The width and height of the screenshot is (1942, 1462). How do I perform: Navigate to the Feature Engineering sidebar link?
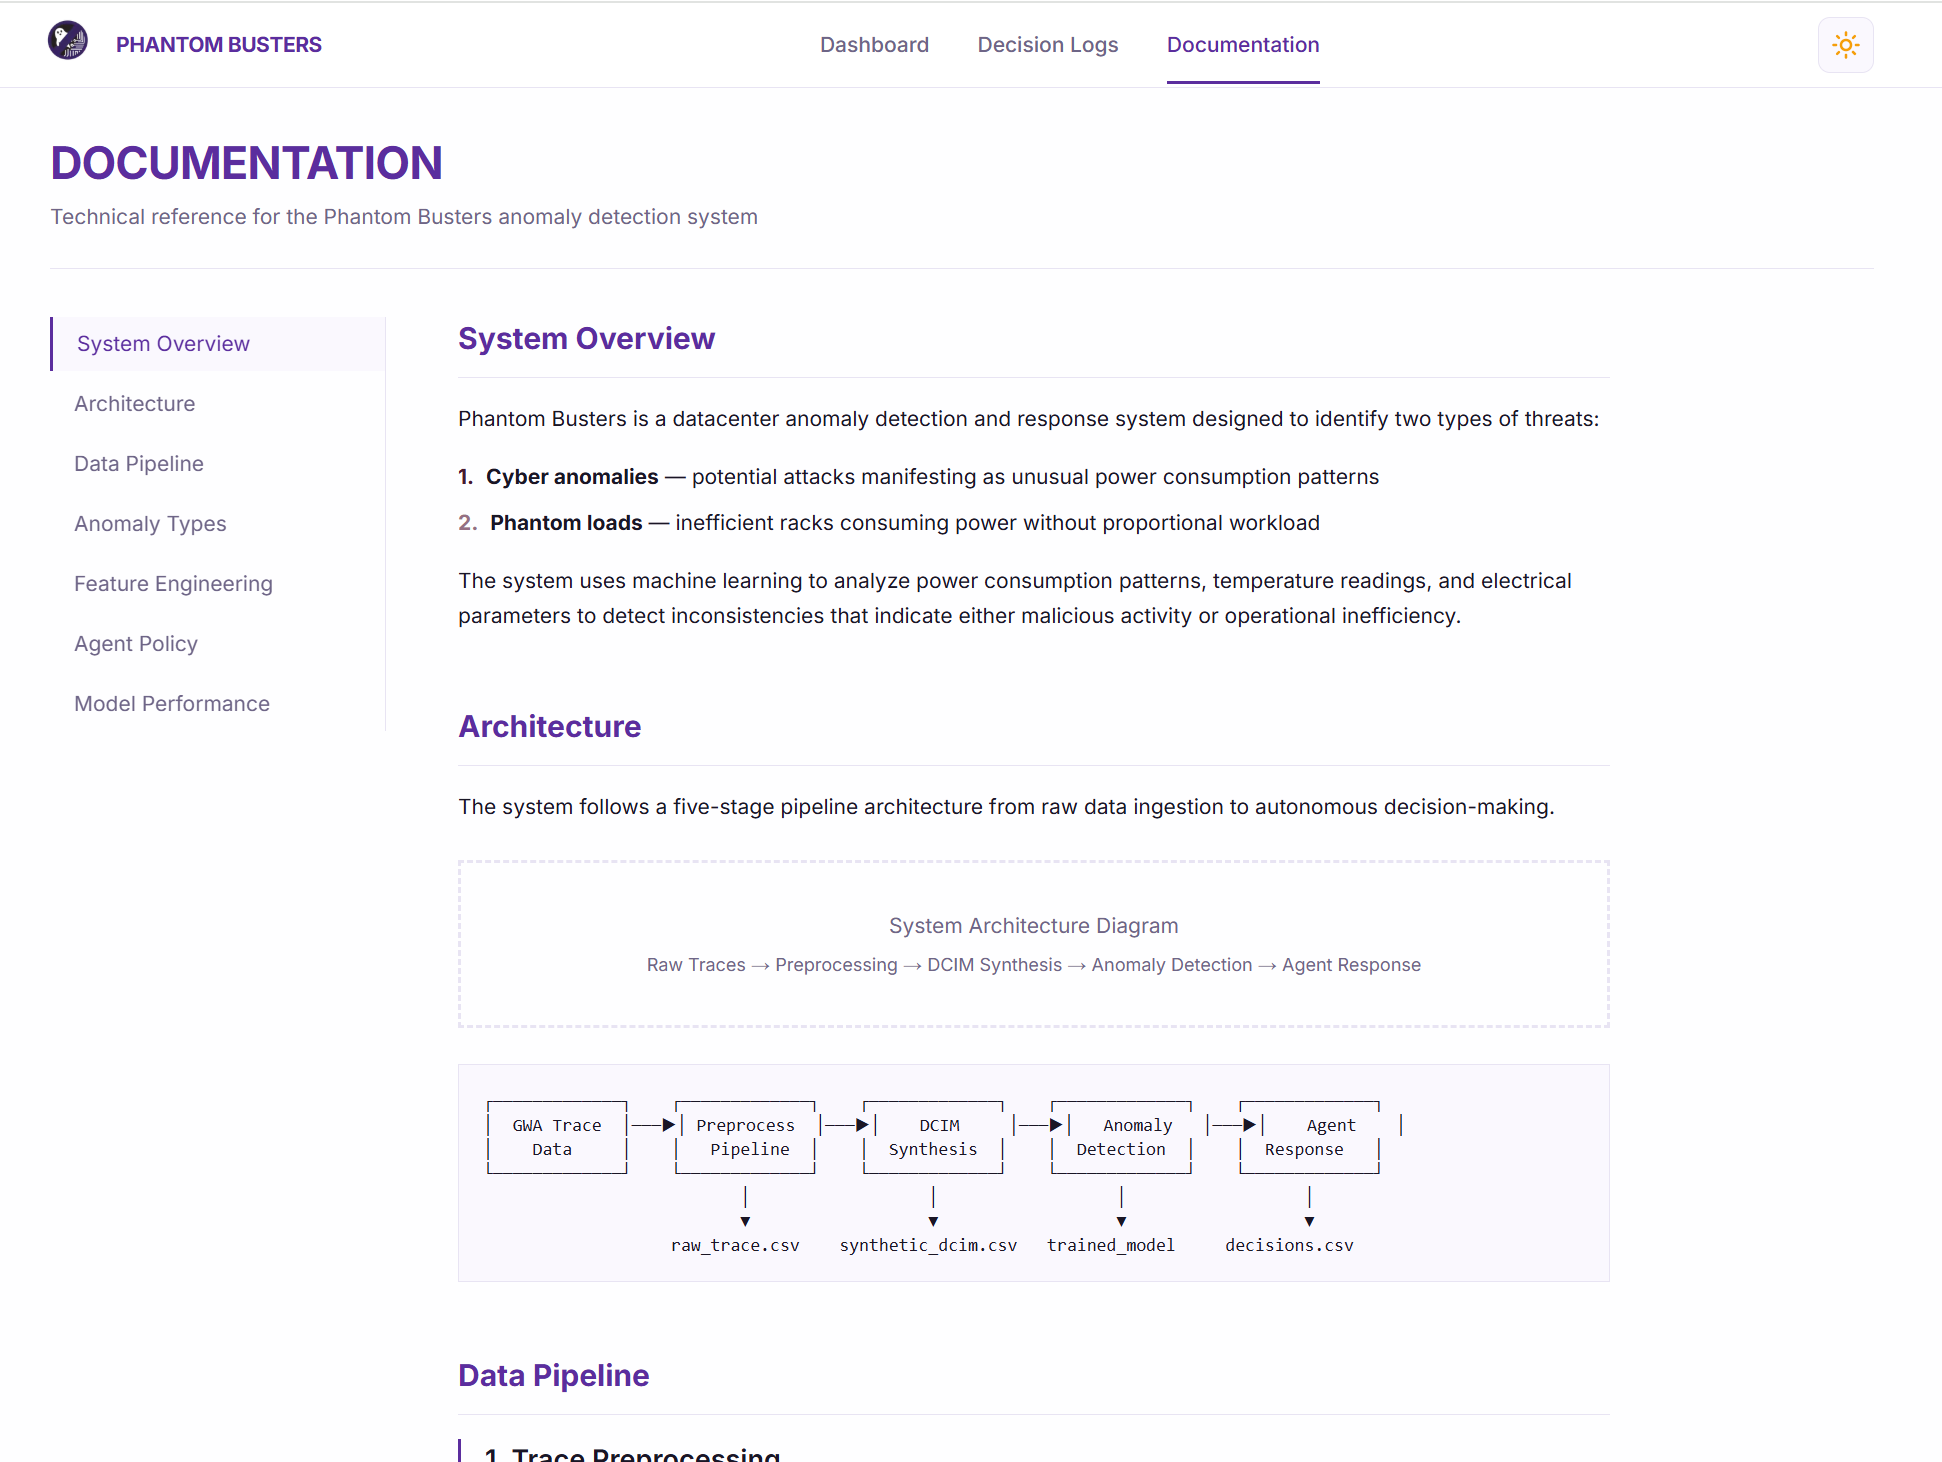click(173, 584)
